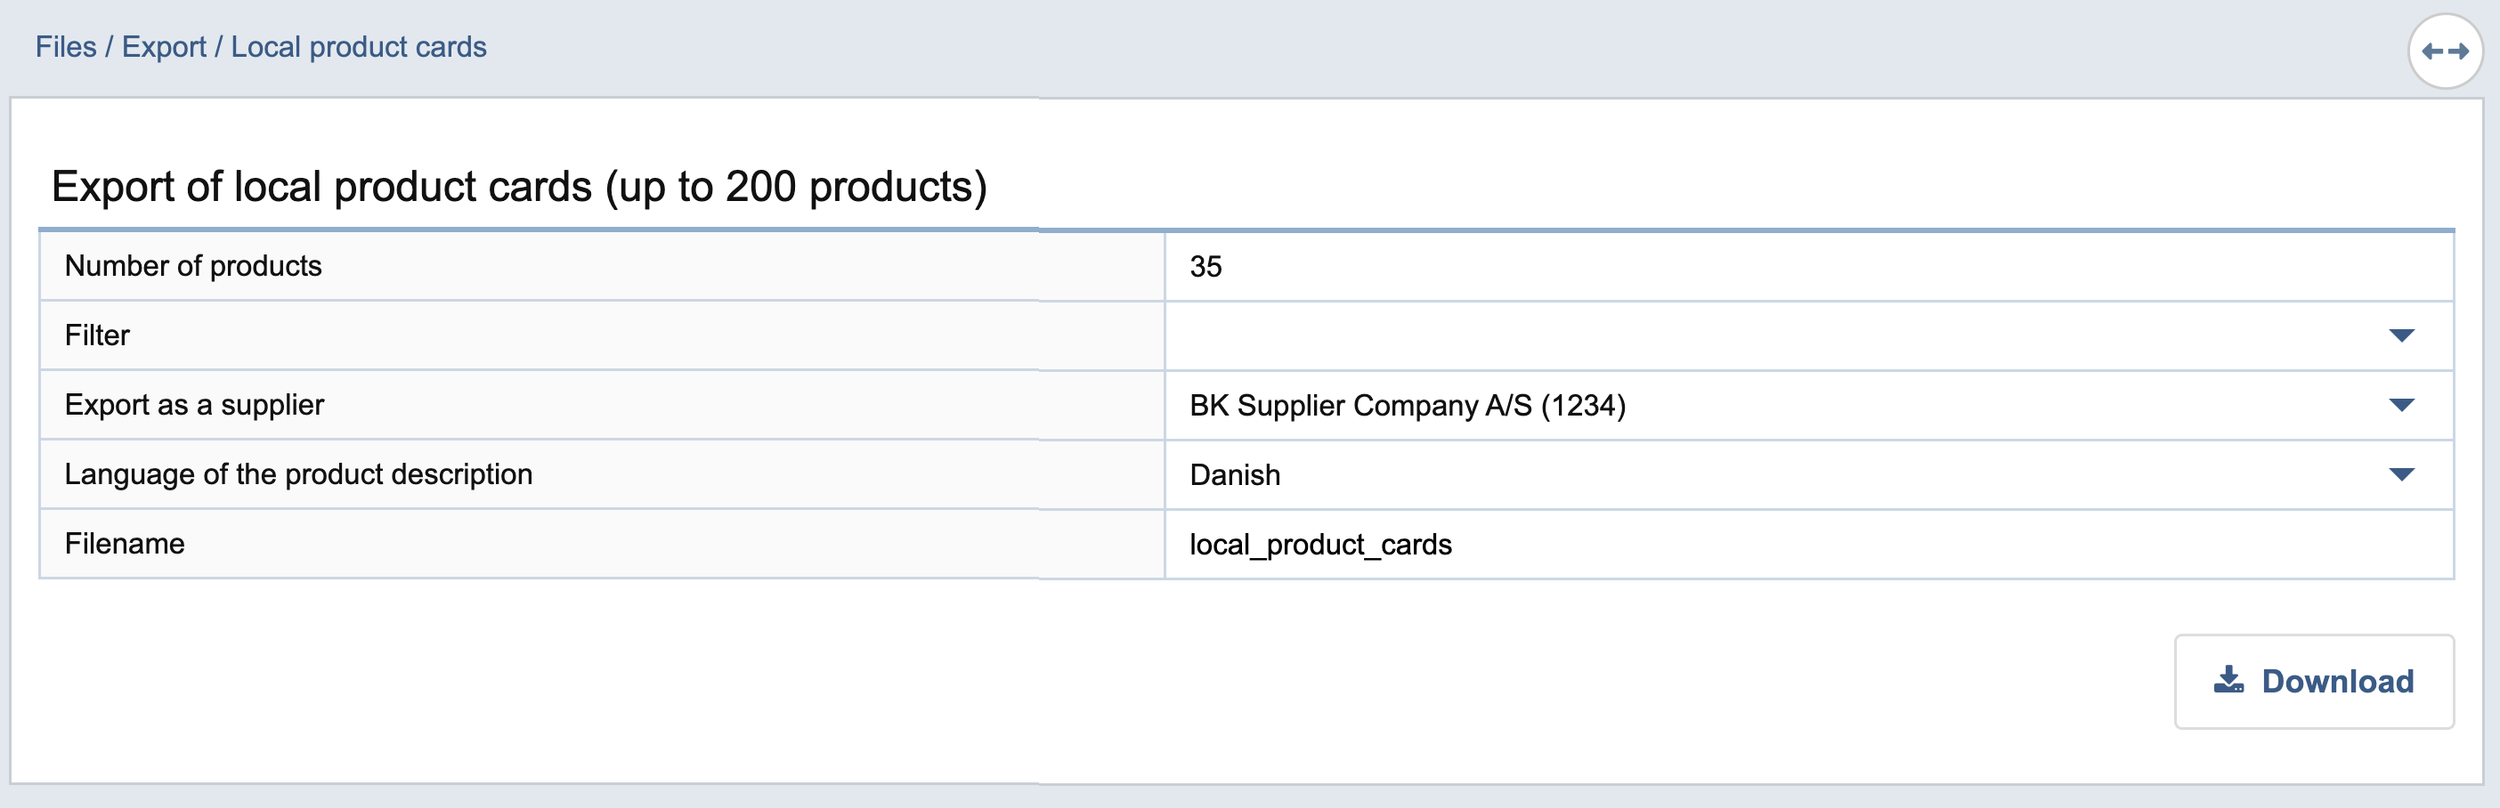The width and height of the screenshot is (2500, 808).
Task: Click the download tray icon
Action: pyautogui.click(x=2228, y=681)
